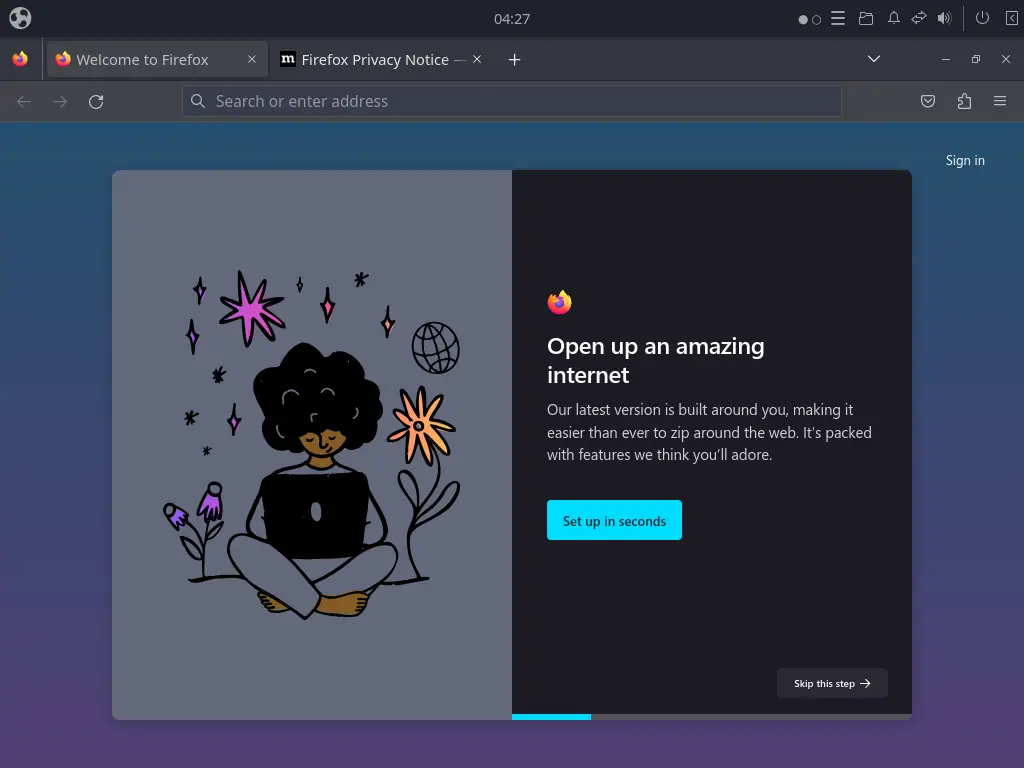The image size is (1024, 768).
Task: Click the Sign in link
Action: pyautogui.click(x=965, y=160)
